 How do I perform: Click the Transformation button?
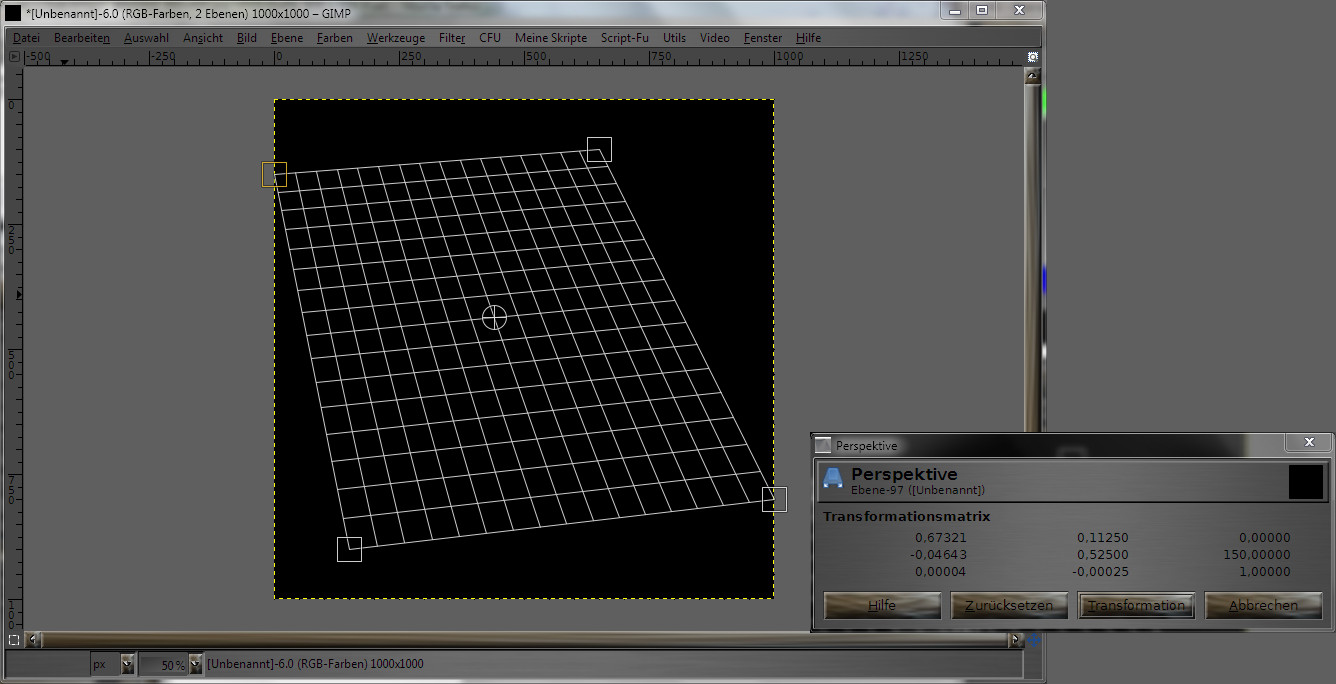click(x=1135, y=605)
